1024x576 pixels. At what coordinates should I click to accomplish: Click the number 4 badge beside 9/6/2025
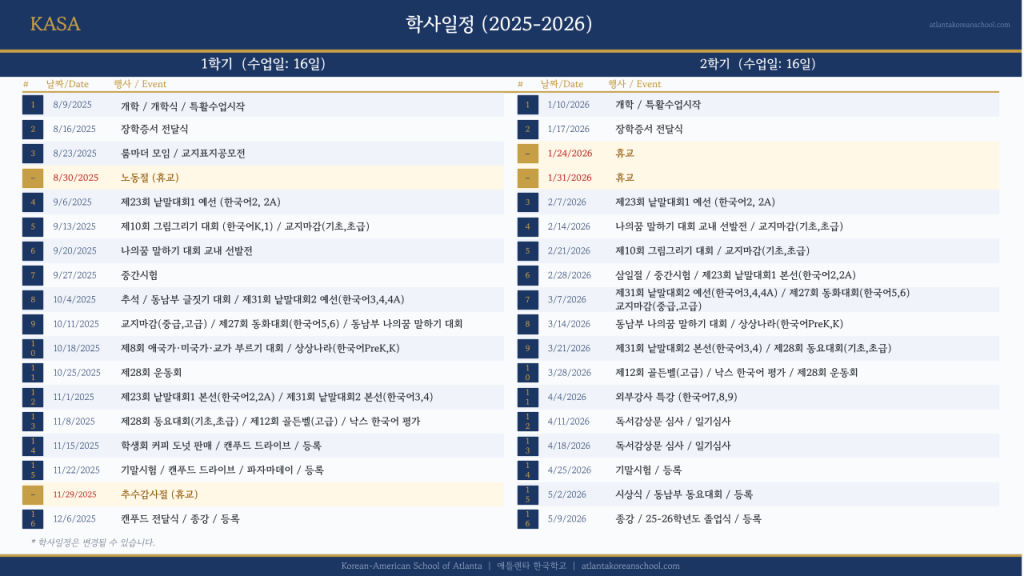(x=33, y=202)
